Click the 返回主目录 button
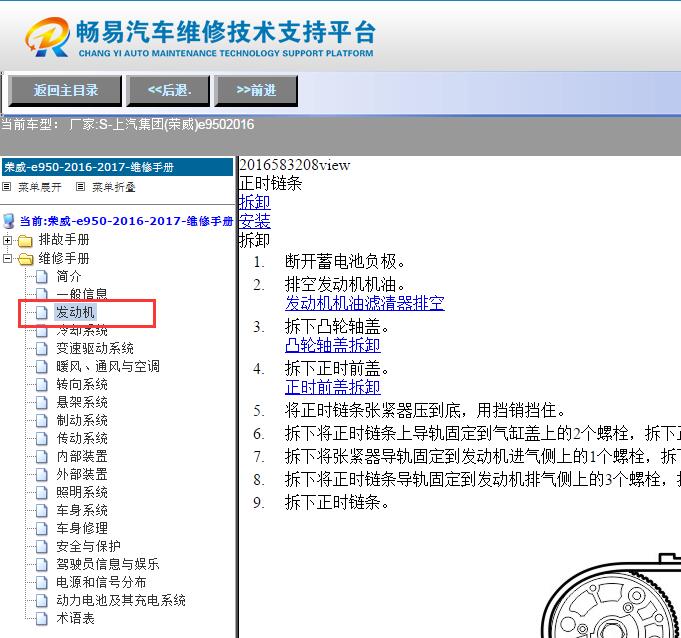The width and height of the screenshot is (681, 638). (65, 90)
